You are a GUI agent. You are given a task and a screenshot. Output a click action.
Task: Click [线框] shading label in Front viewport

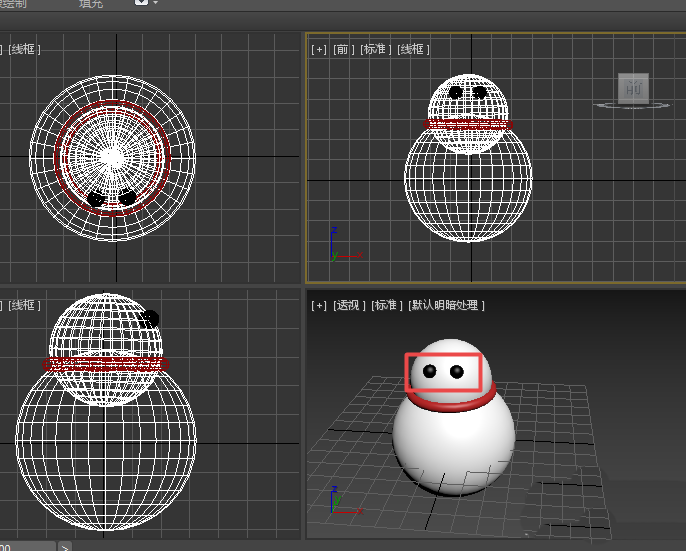coord(413,49)
